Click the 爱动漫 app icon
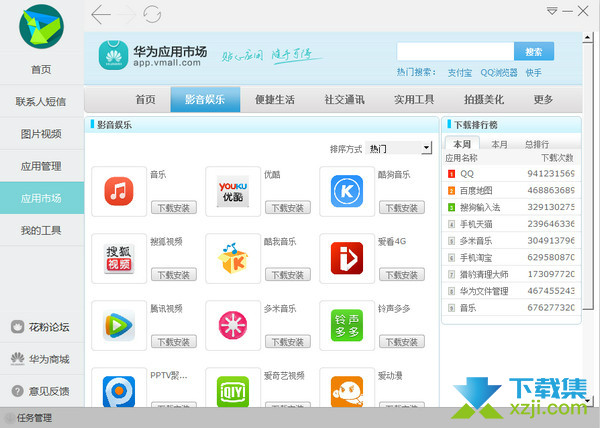Viewport: 600px width, 428px height. tap(347, 391)
